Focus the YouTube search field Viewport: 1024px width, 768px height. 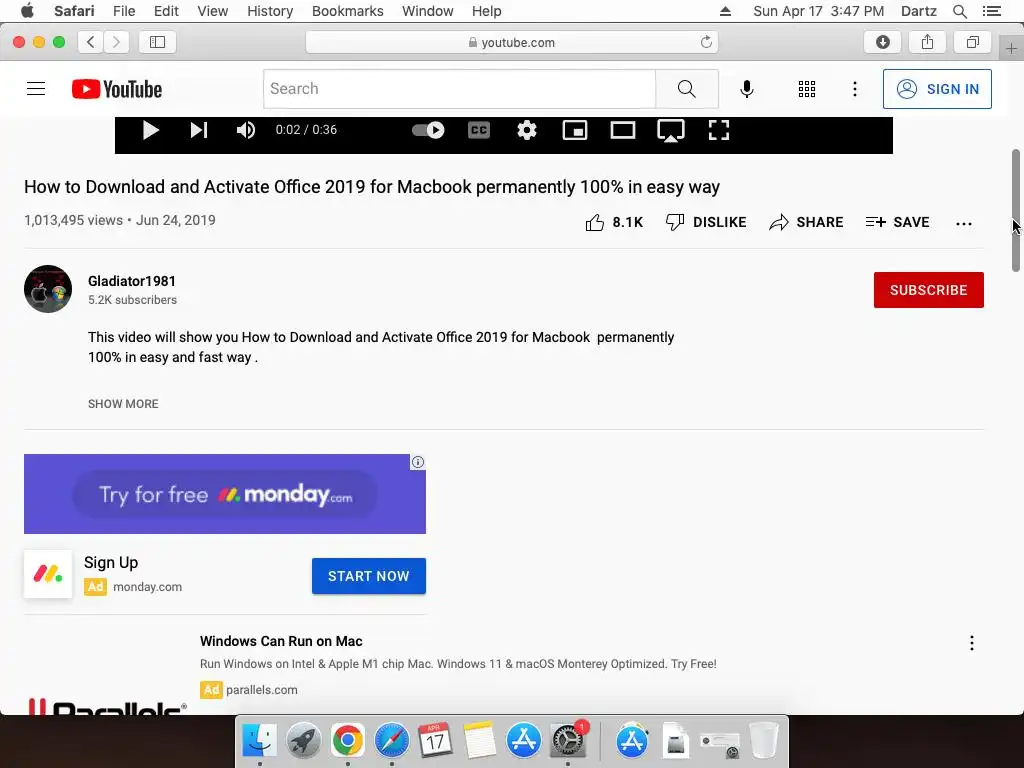(459, 89)
